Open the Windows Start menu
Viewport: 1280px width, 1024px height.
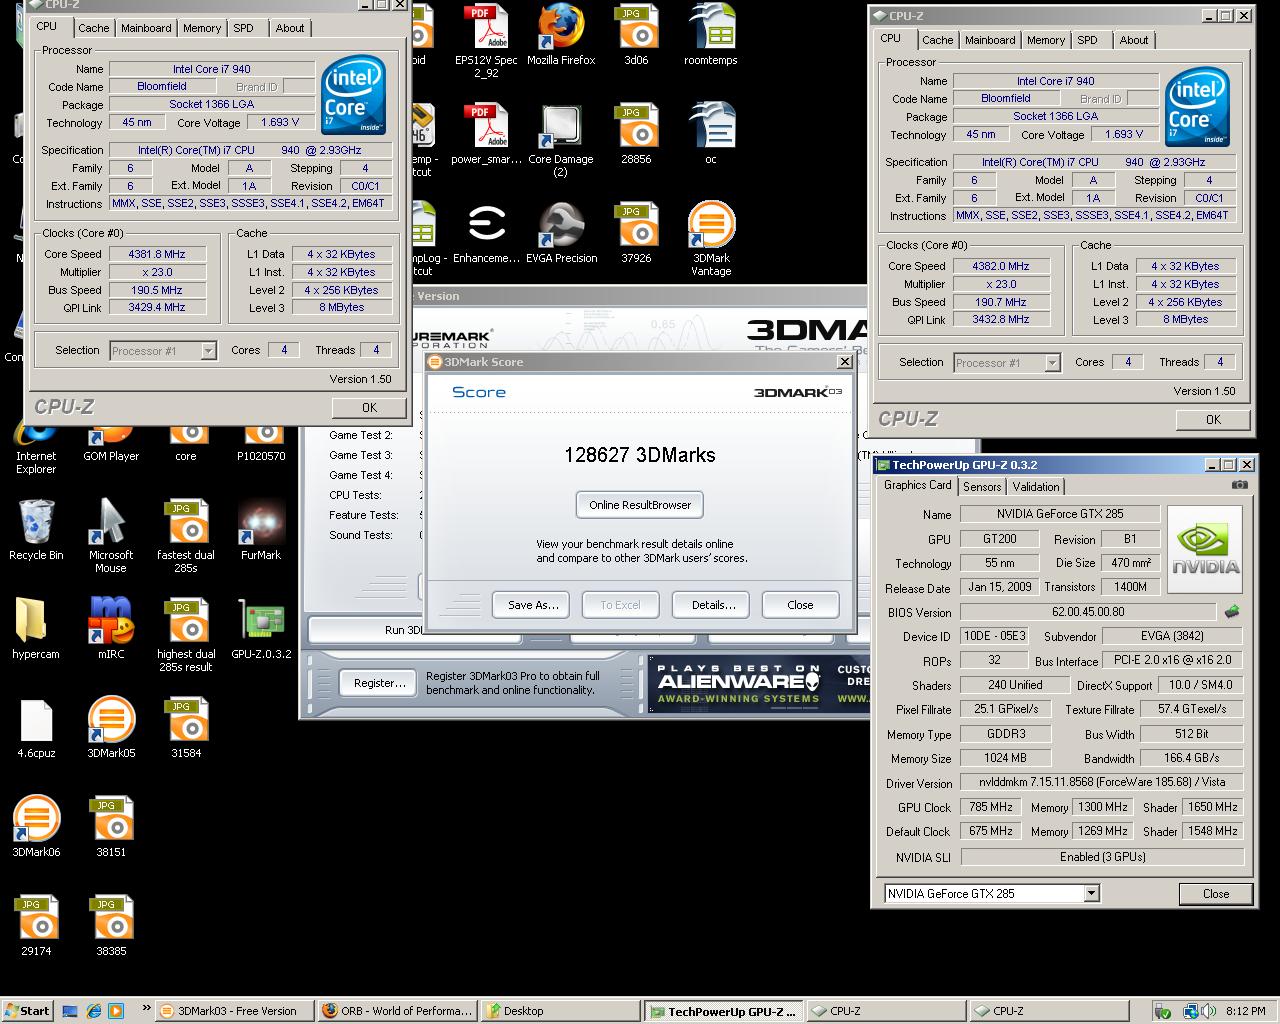[27, 1010]
